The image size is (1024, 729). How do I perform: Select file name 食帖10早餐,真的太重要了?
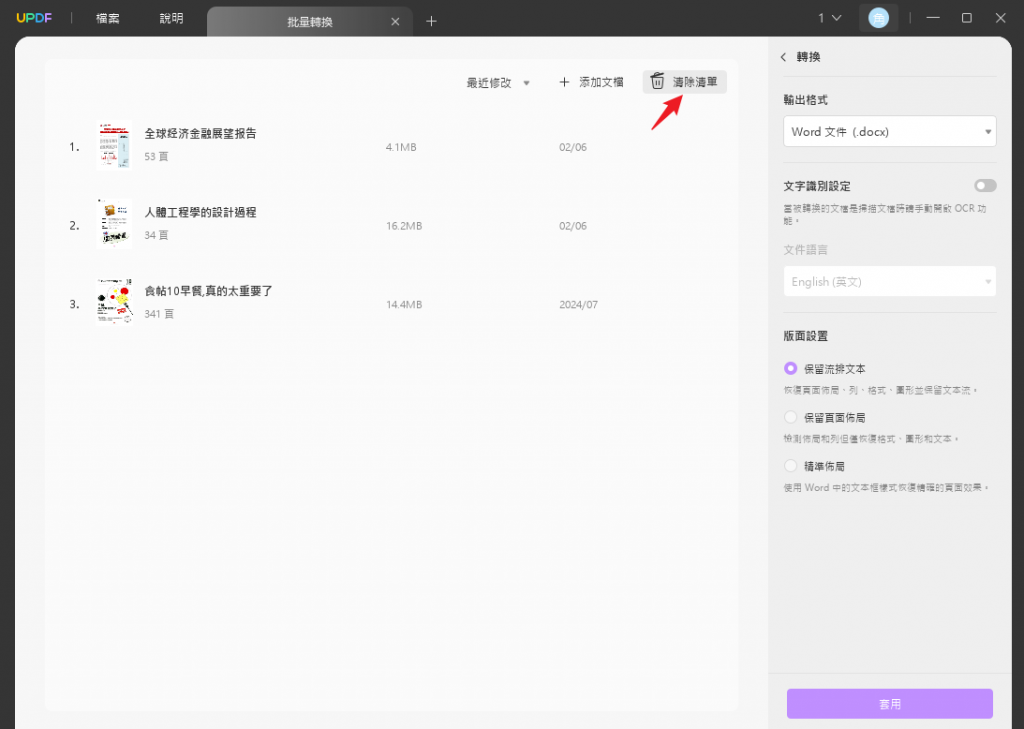[208, 291]
